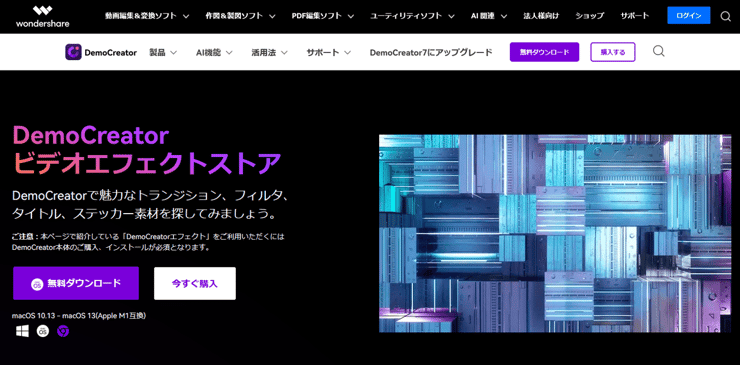
Task: Select the Windows platform icon
Action: [22, 331]
